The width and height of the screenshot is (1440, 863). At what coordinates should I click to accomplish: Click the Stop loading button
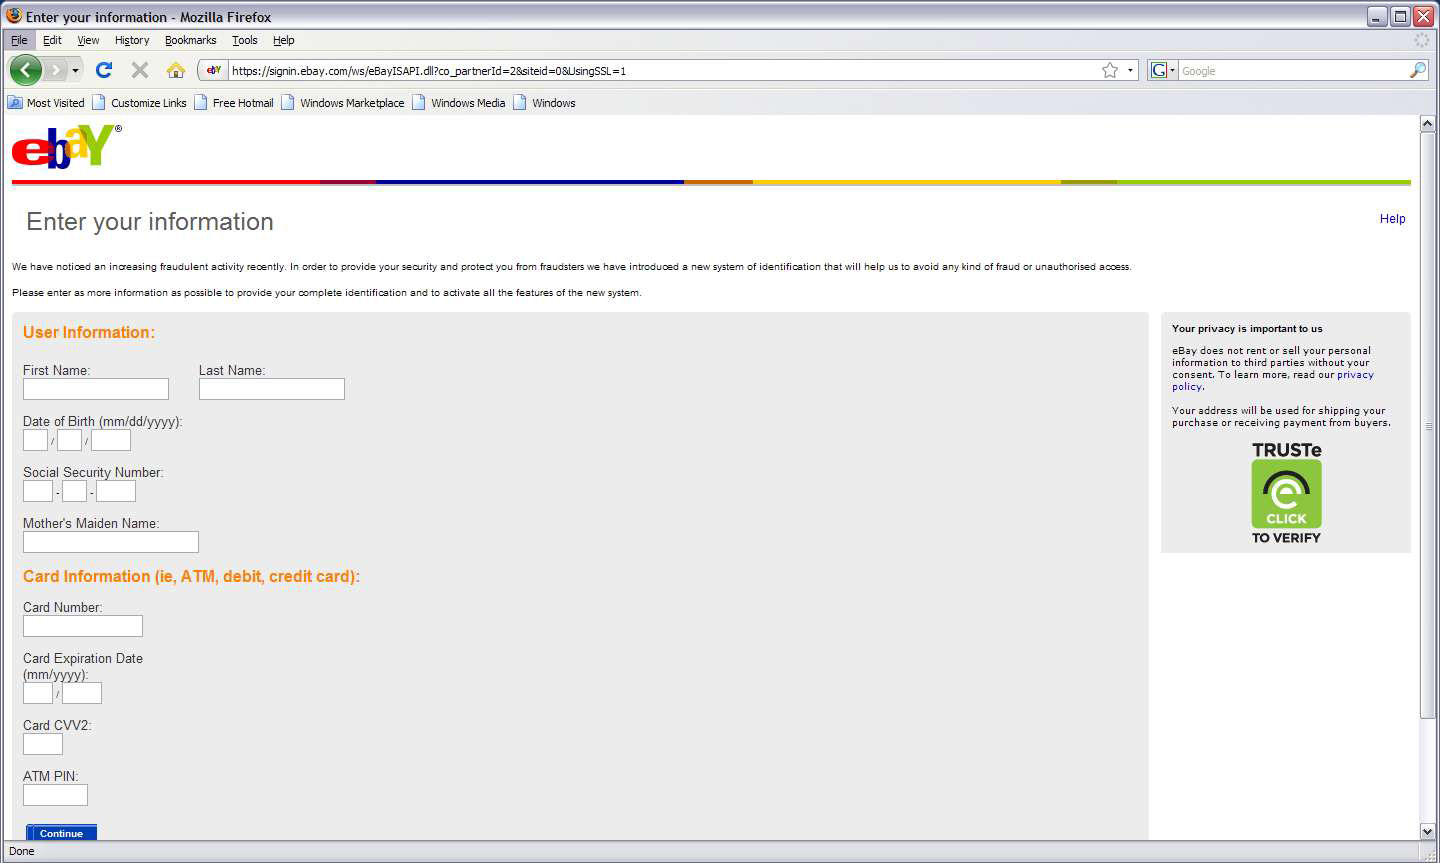click(140, 70)
